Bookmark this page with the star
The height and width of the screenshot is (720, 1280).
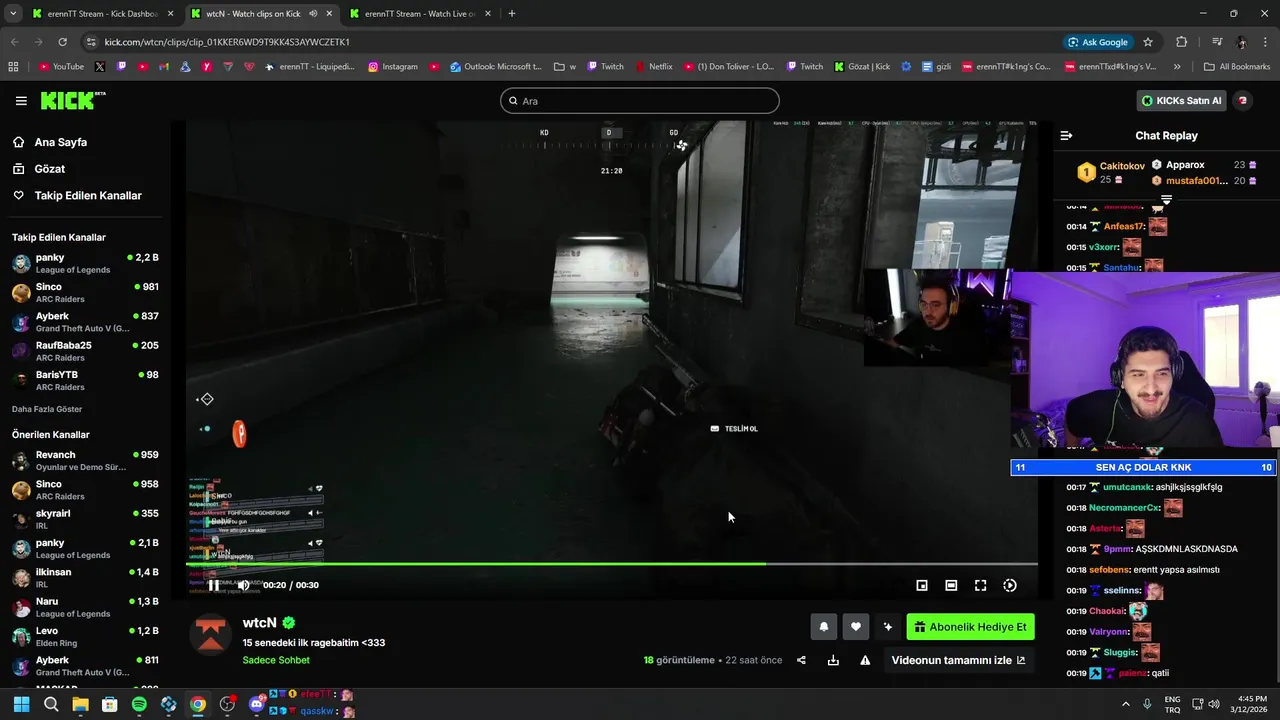(x=1148, y=42)
